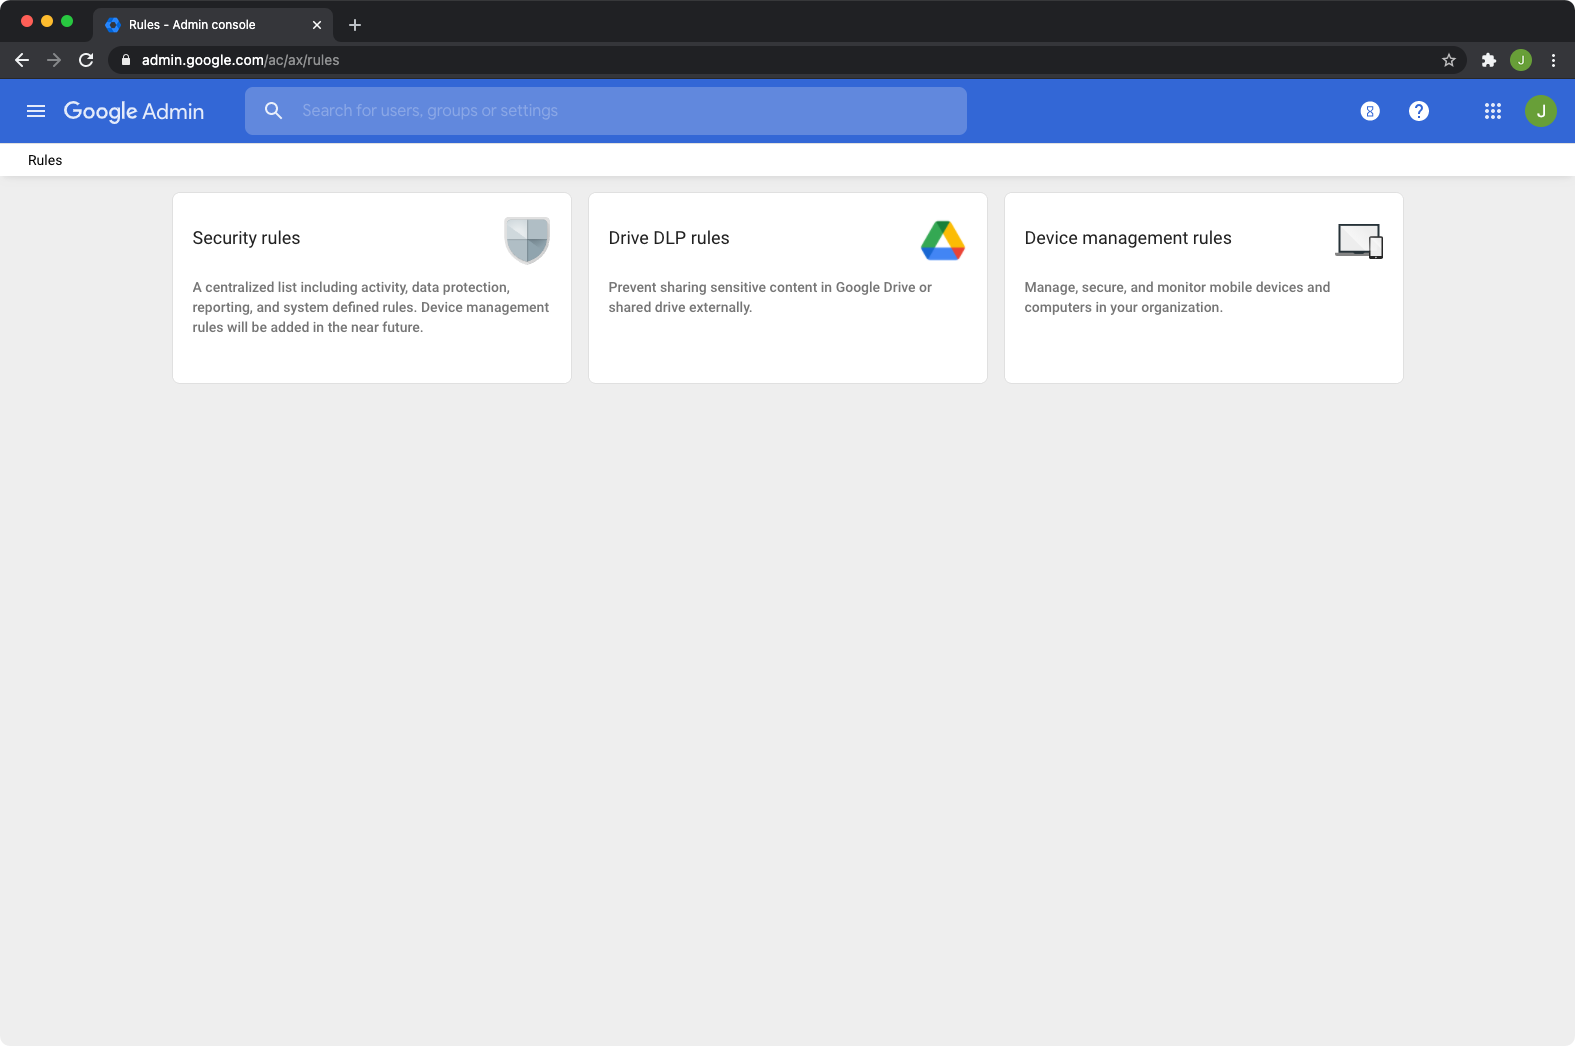Click the address bar URL

pos(240,60)
